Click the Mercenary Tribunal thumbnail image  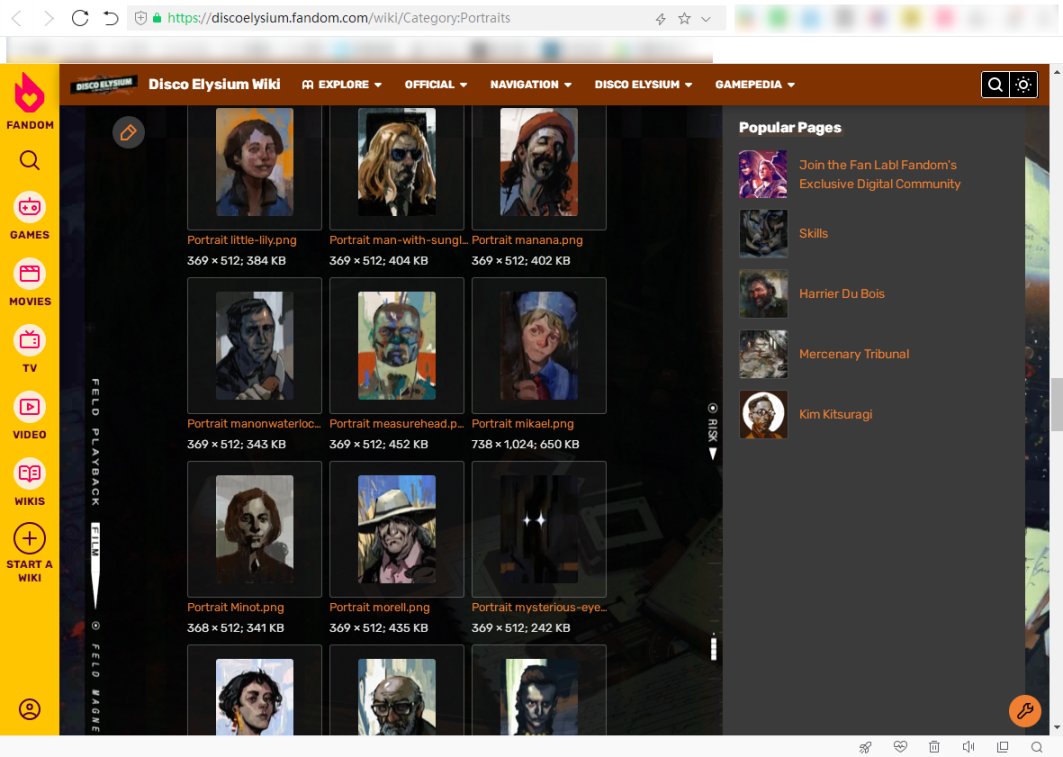[x=763, y=354]
